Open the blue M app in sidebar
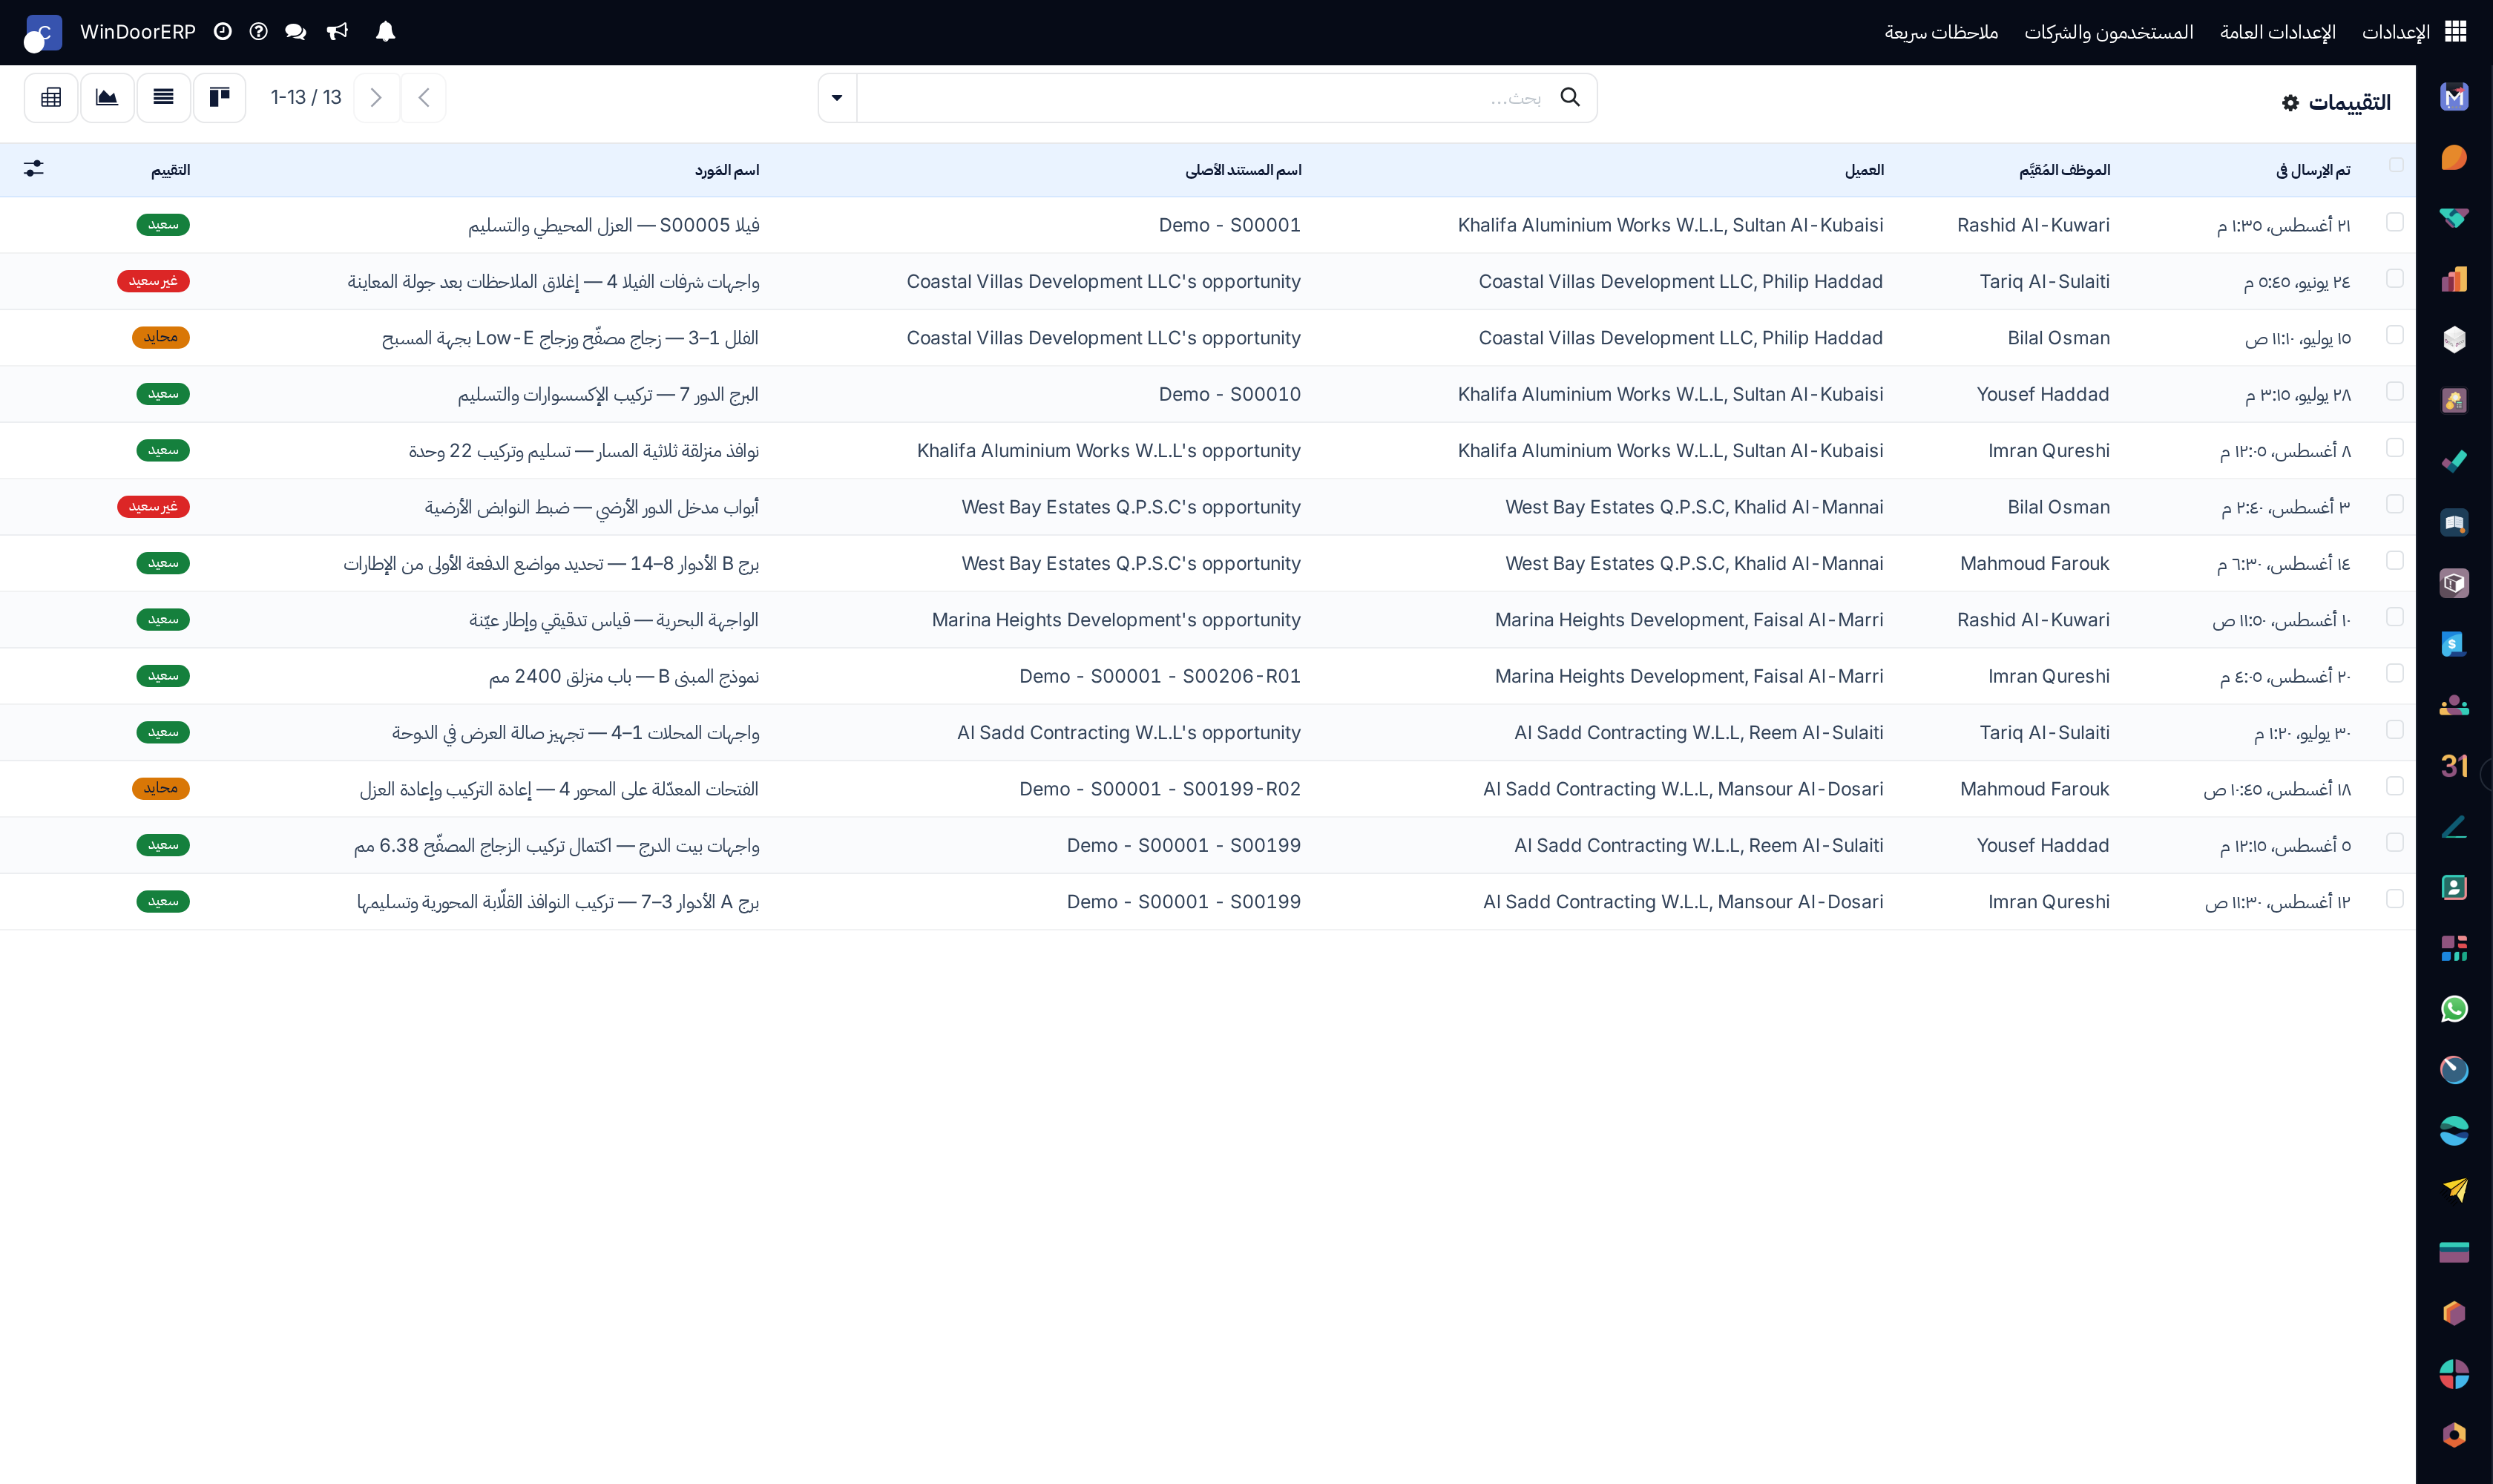This screenshot has width=2493, height=1484. (2454, 97)
